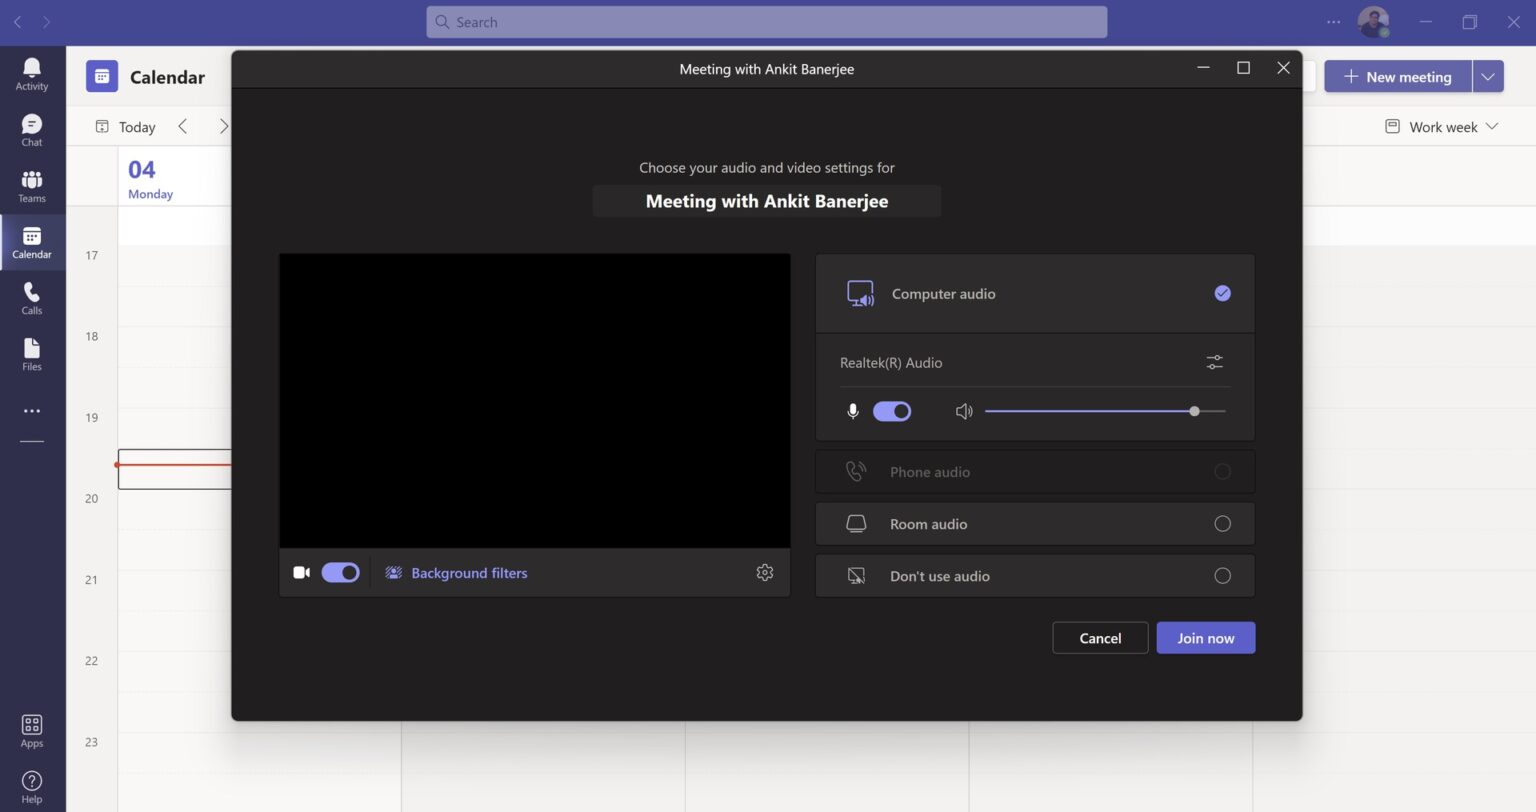Disable the microphone toggle

[x=892, y=411]
